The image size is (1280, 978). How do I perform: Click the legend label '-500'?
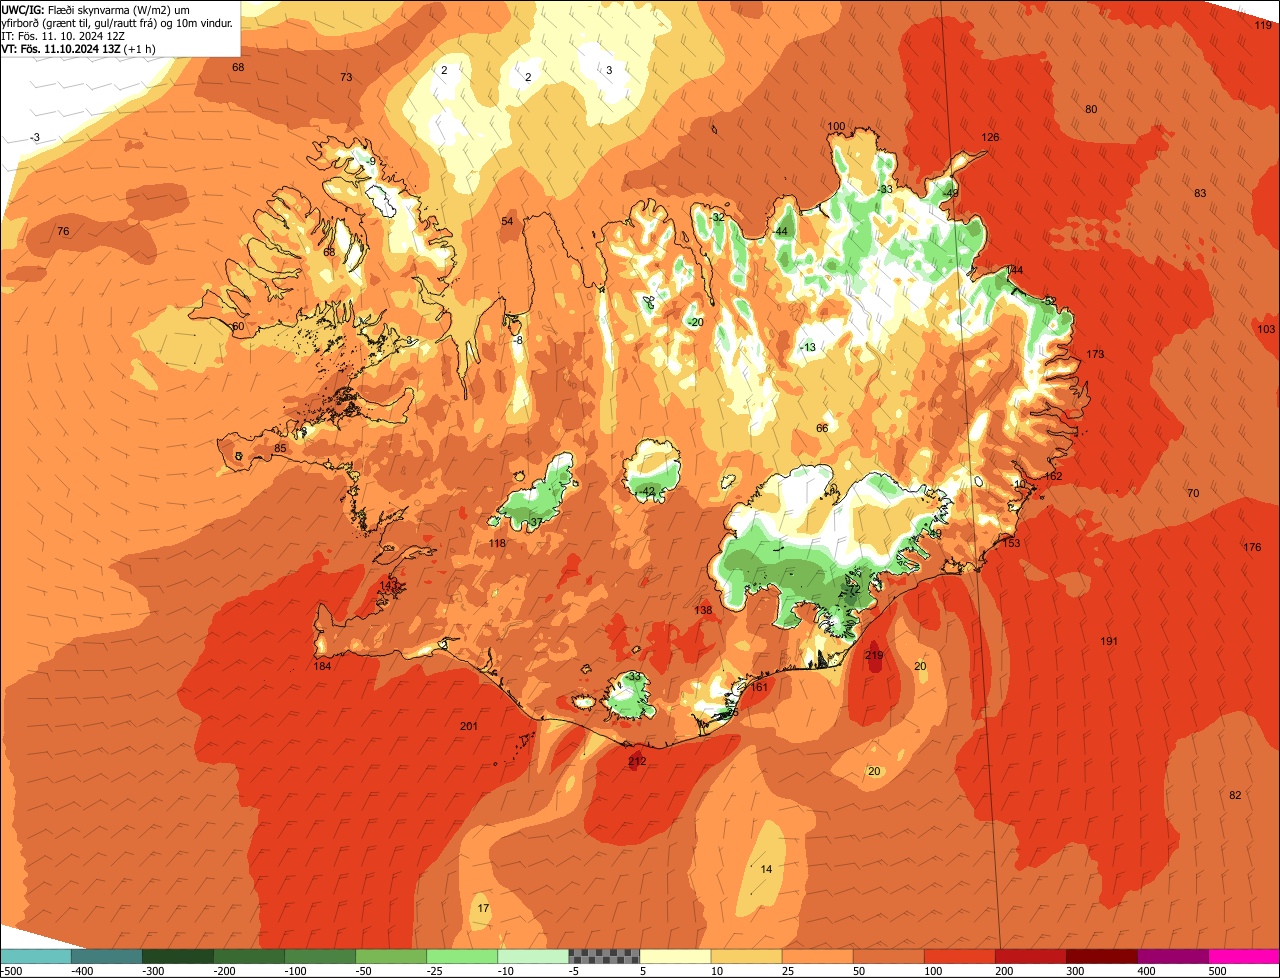[x=11, y=971]
